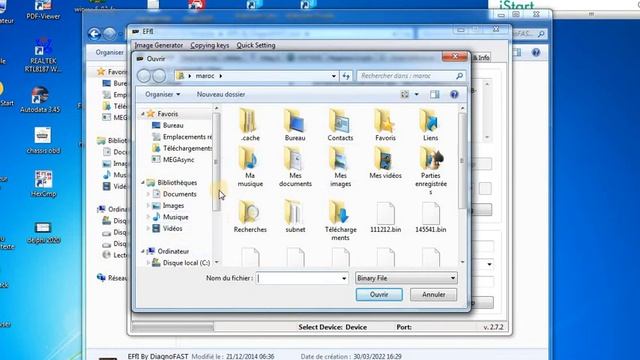Open the view options dropdown arrow

pyautogui.click(x=416, y=94)
